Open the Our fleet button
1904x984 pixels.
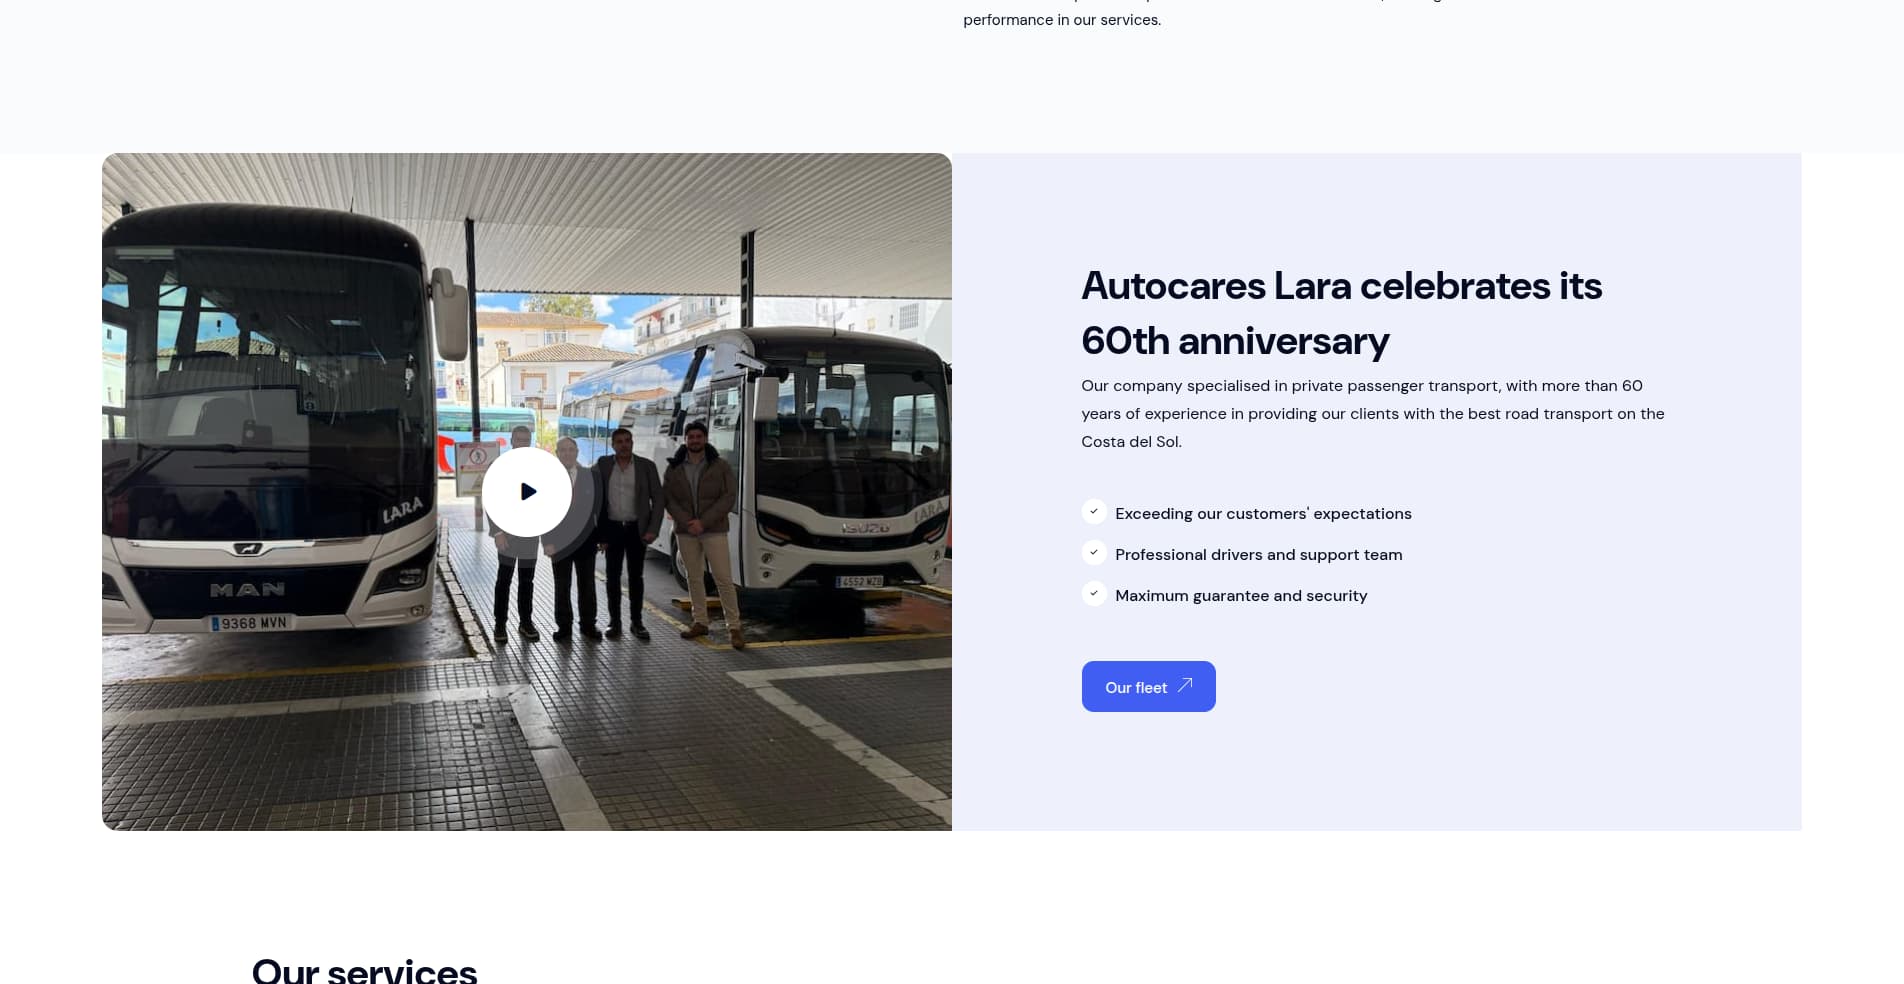point(1148,687)
